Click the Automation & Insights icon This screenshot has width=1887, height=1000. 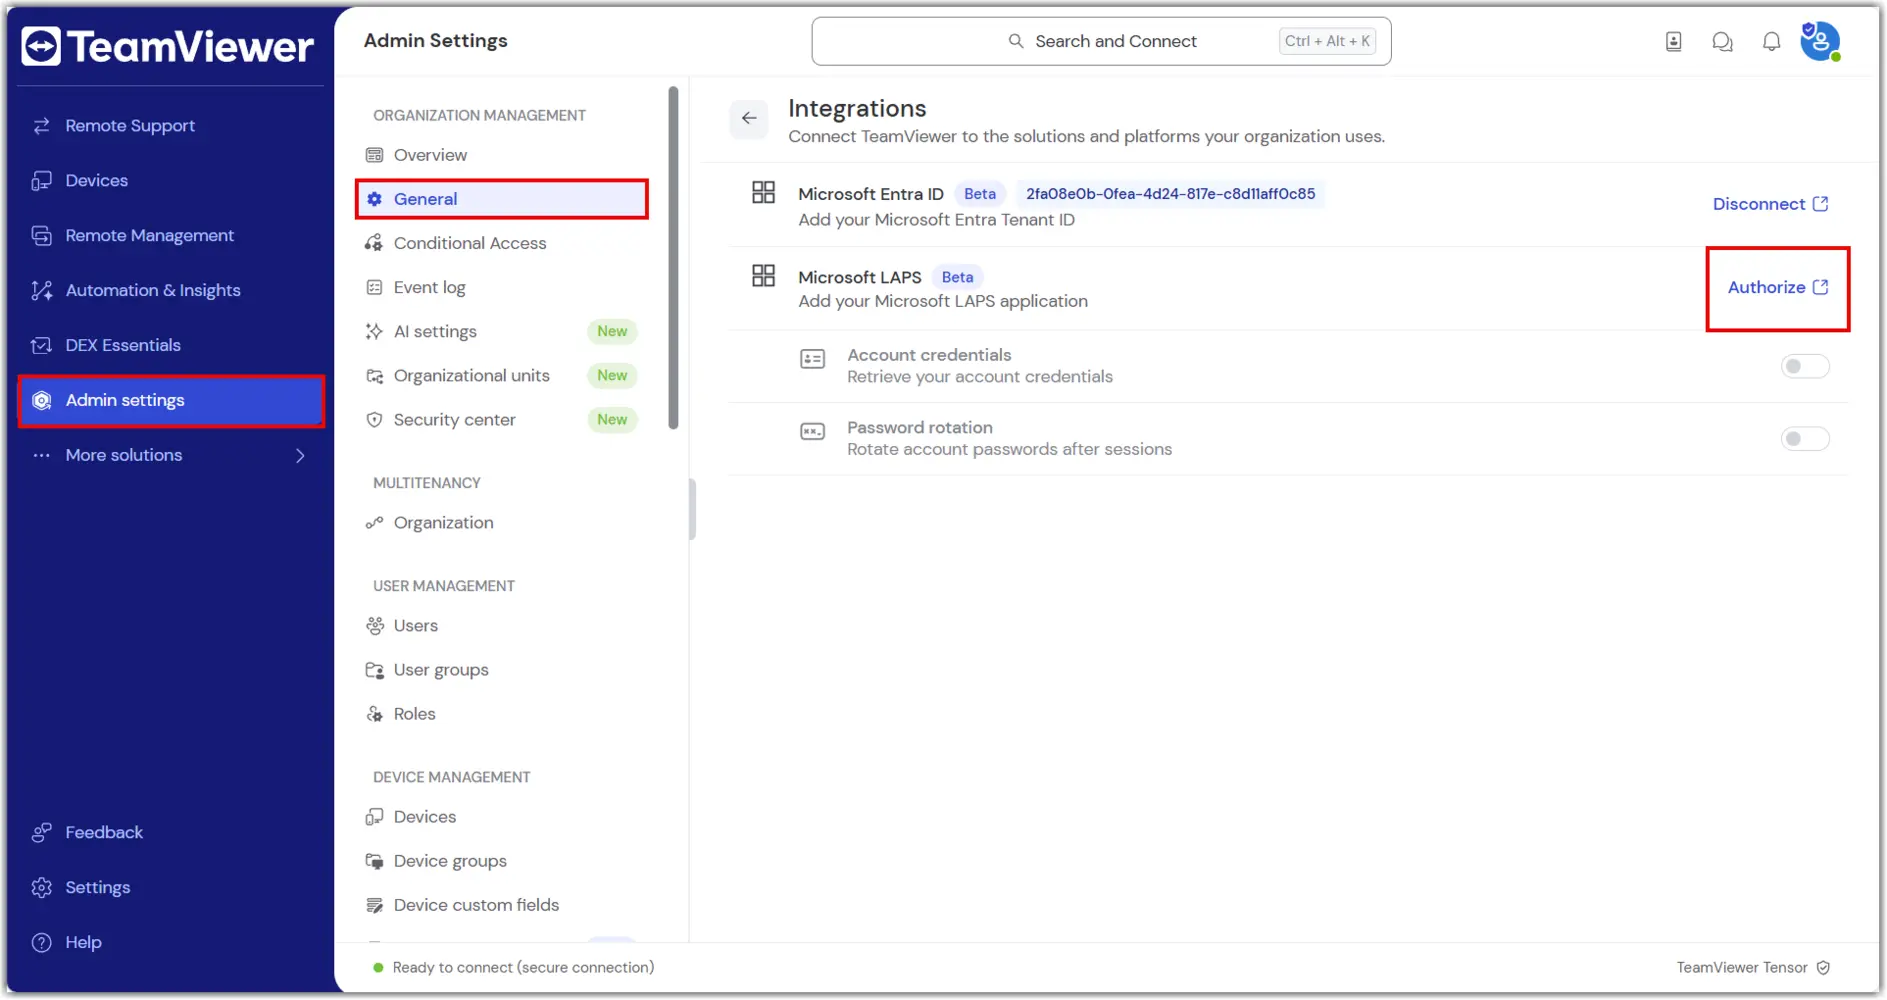point(41,291)
